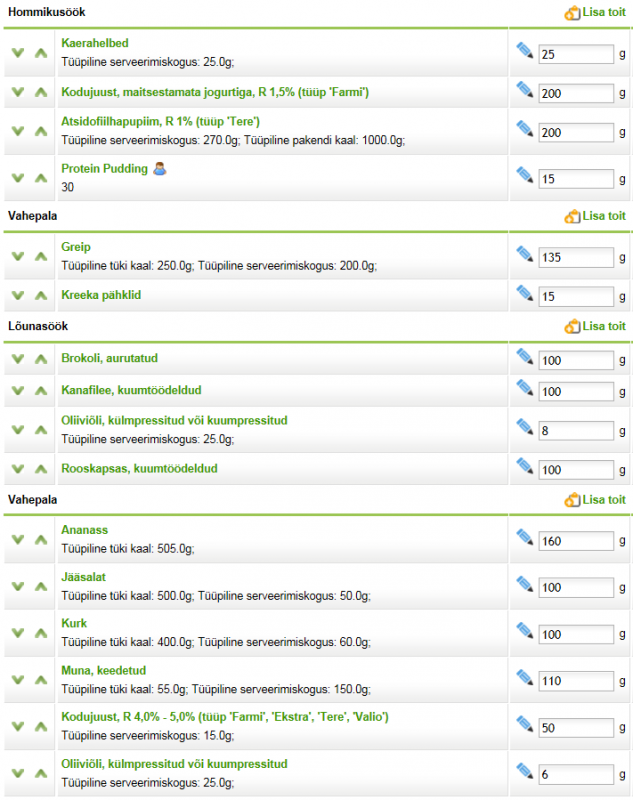Focus the Ananass grams input box
This screenshot has width=633, height=800.
[x=576, y=541]
